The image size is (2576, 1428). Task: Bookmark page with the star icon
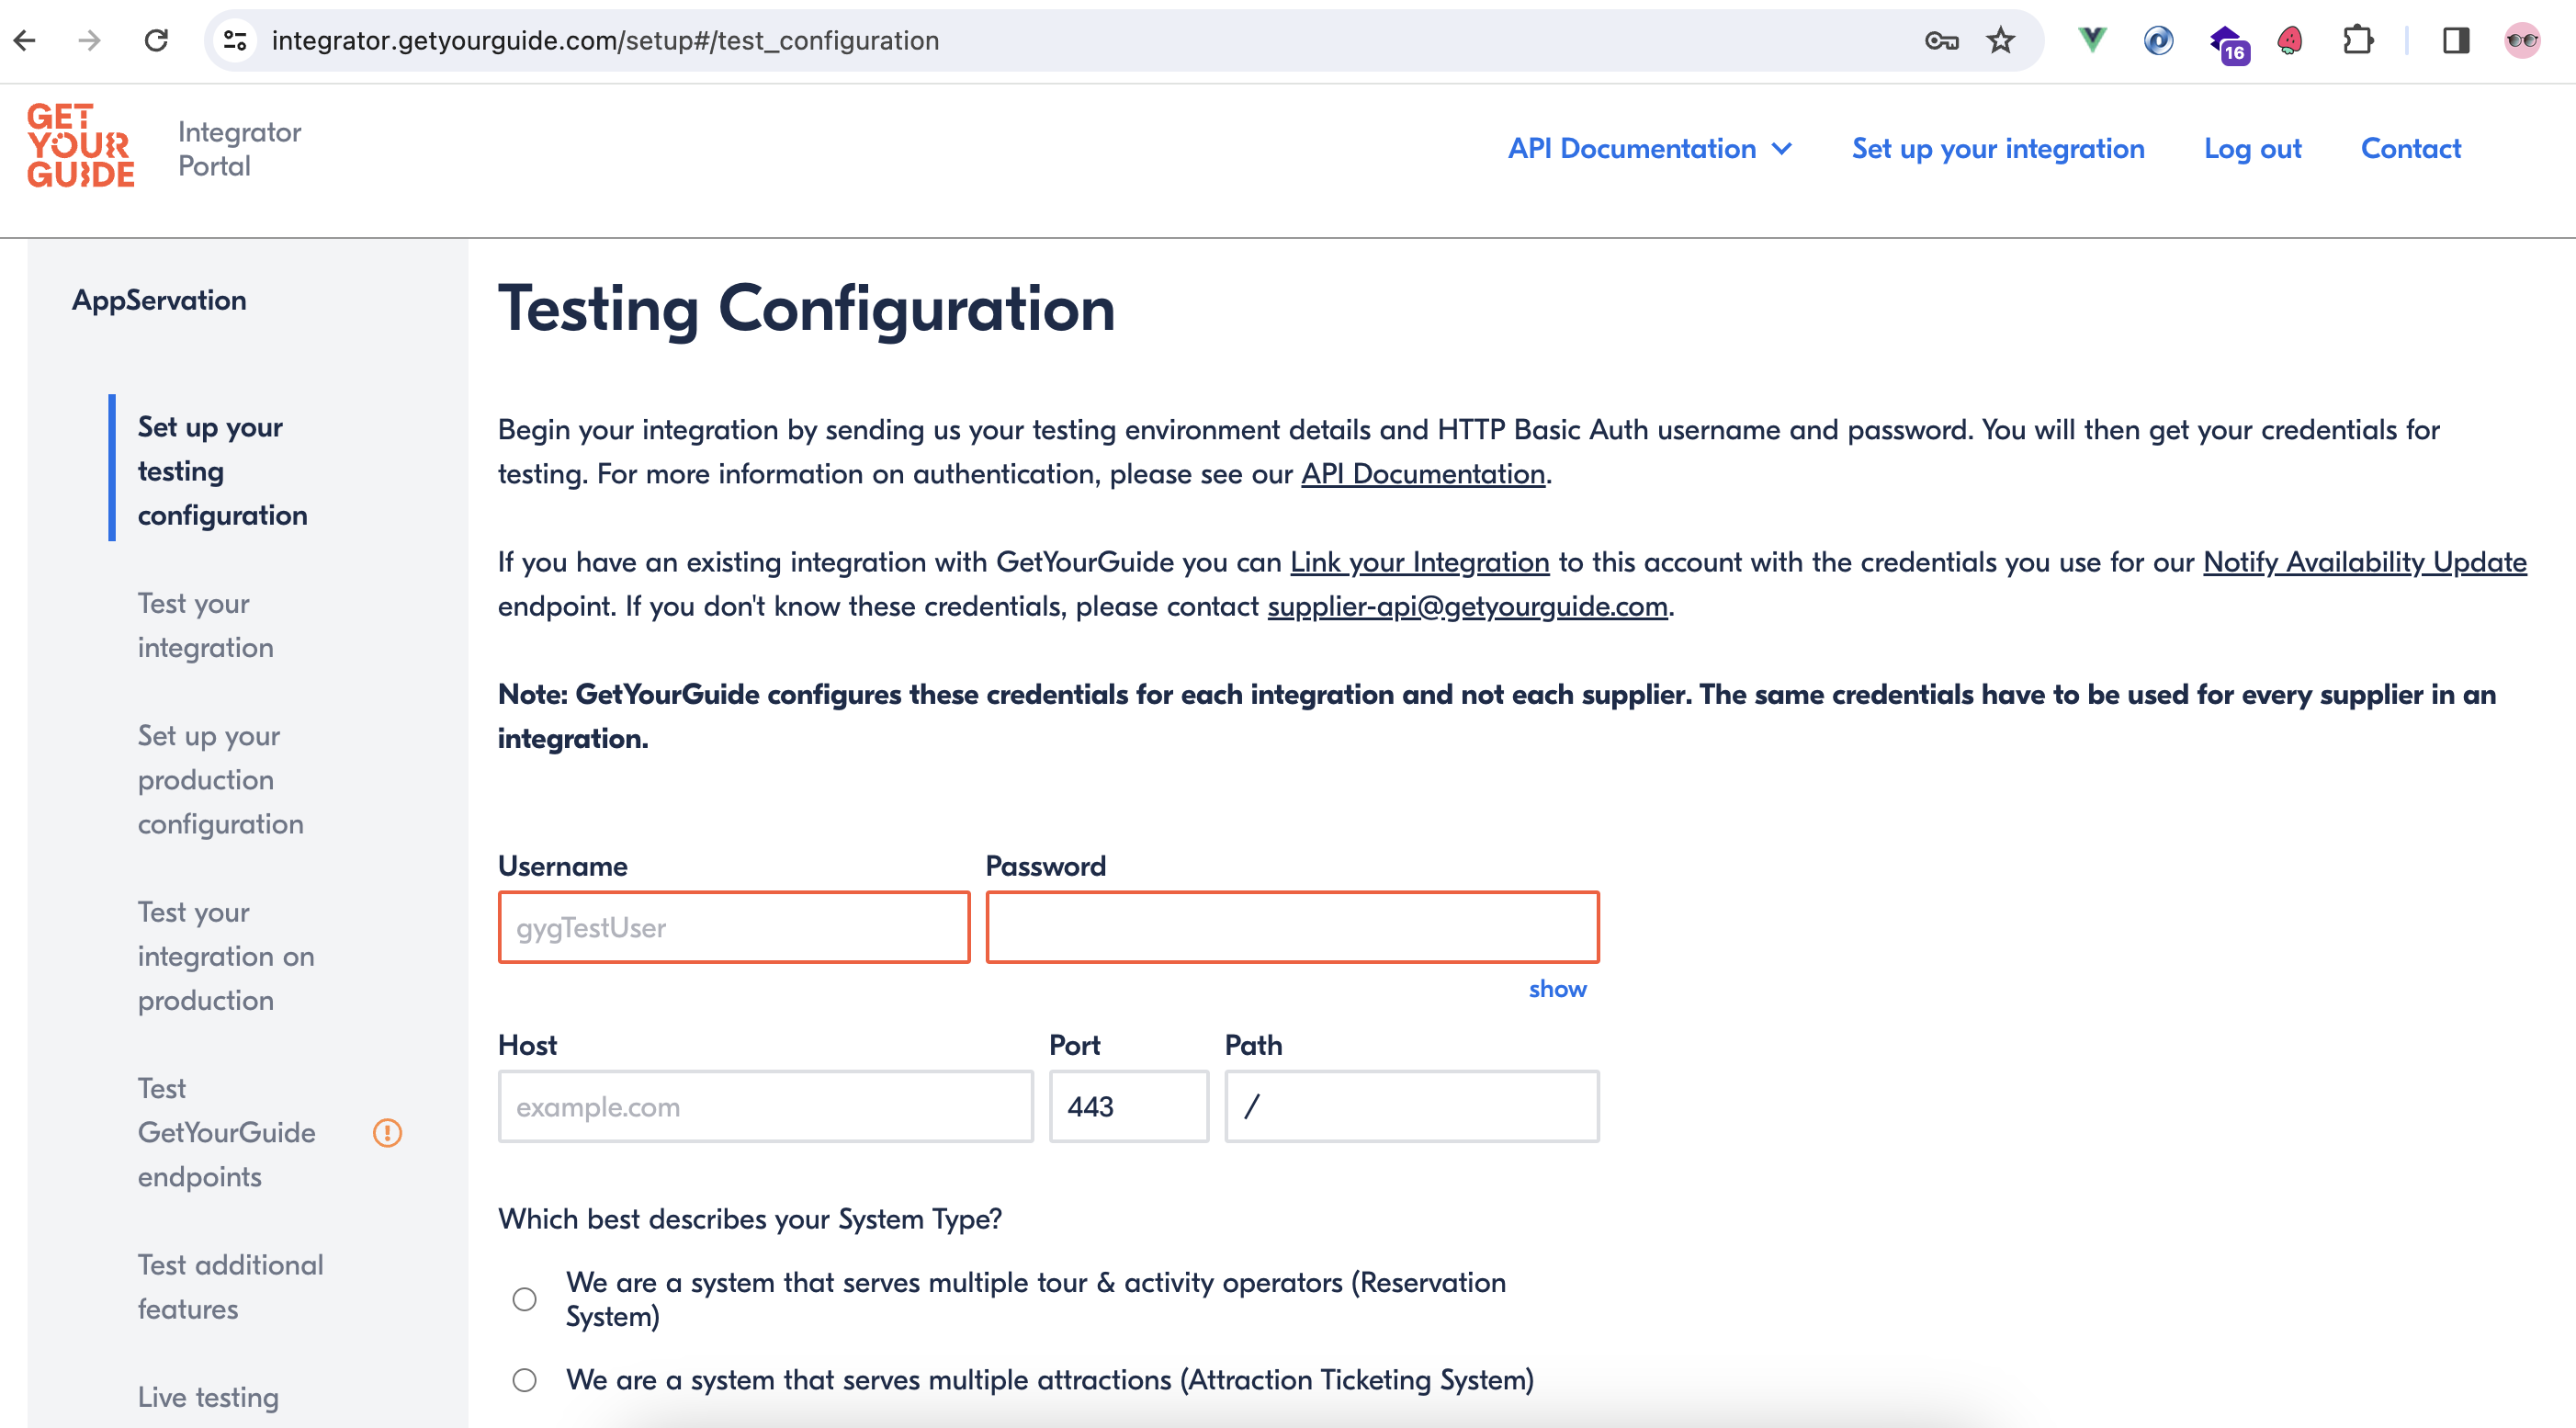coord(2000,40)
